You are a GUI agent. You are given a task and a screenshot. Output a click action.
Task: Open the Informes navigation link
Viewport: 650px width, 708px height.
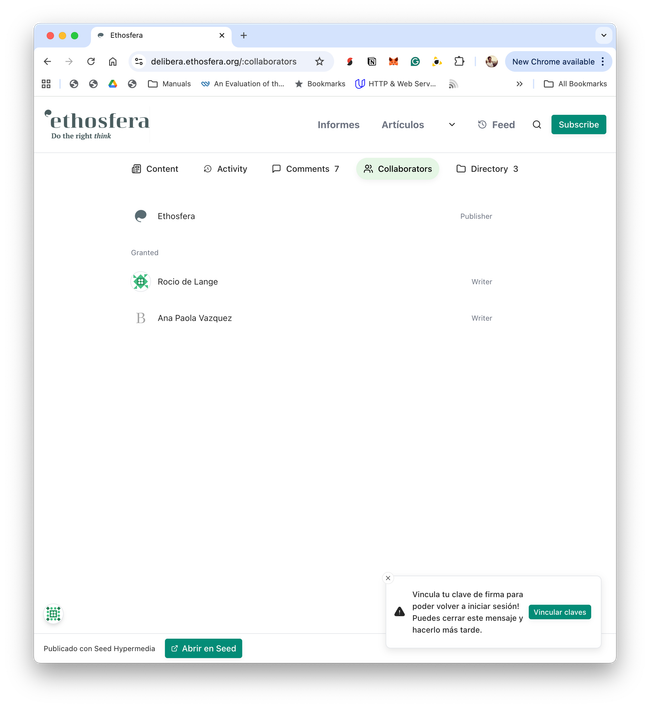(338, 125)
